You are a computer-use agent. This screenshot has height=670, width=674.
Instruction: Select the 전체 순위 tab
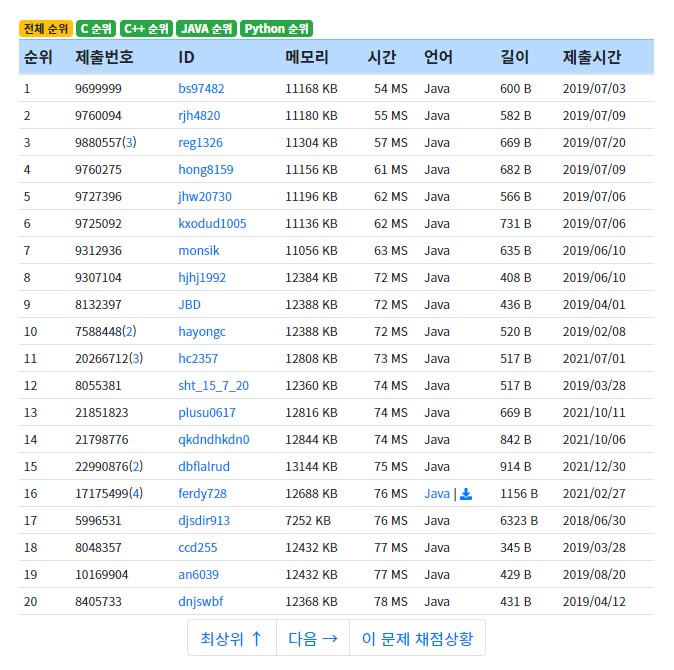click(46, 29)
